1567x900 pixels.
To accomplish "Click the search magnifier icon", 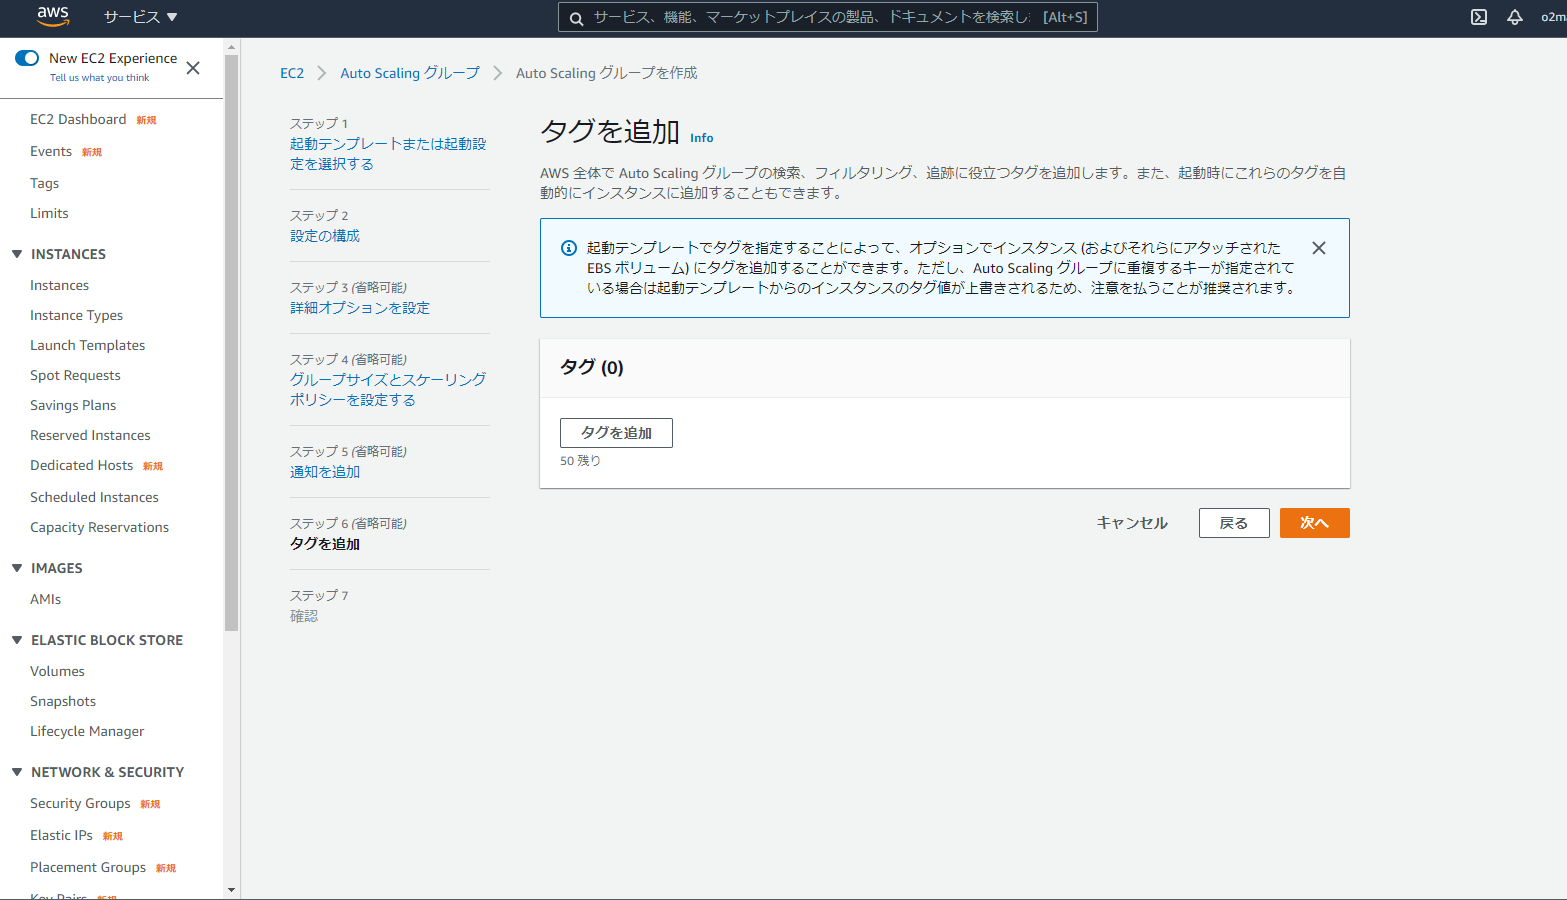I will tap(577, 18).
